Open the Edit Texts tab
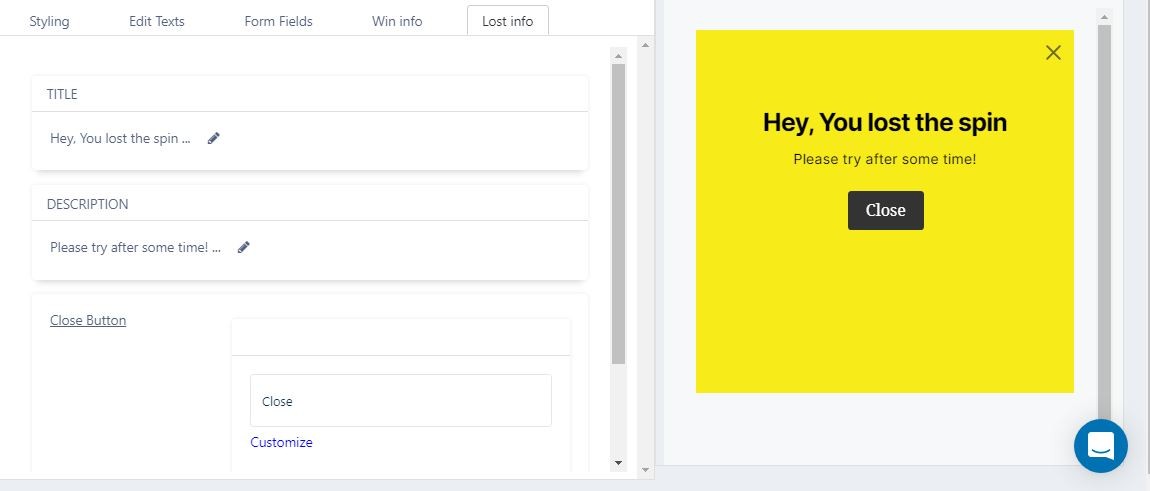Image resolution: width=1150 pixels, height=491 pixels. point(157,21)
